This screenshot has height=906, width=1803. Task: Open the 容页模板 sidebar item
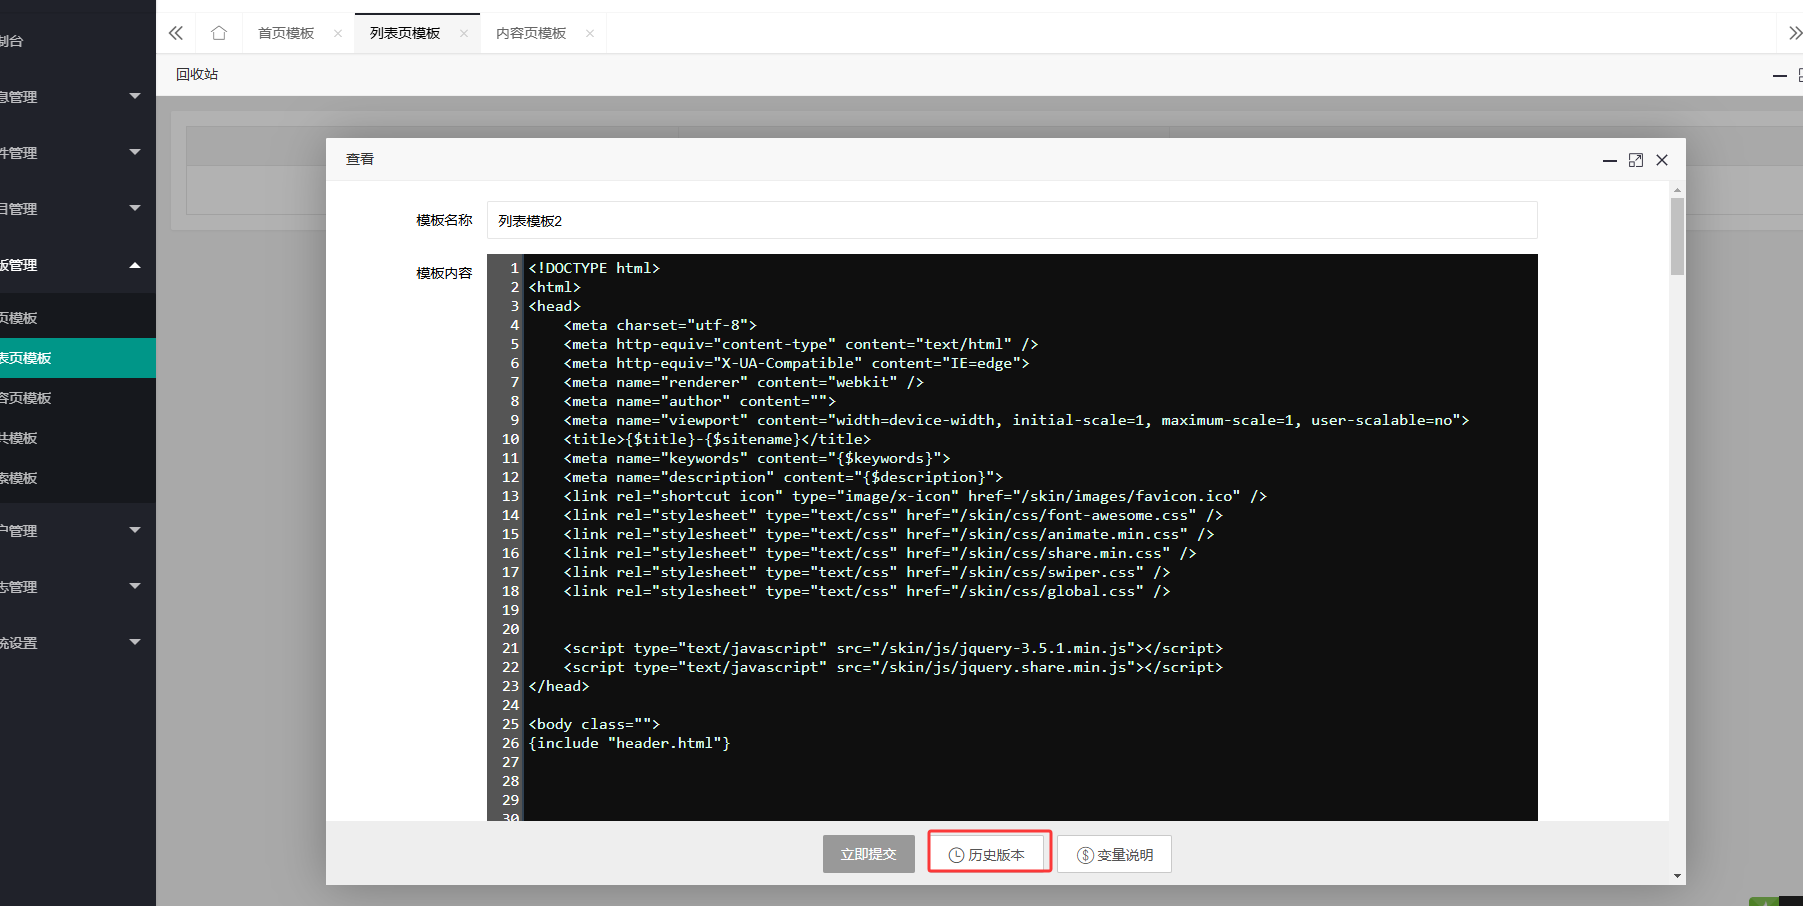(x=78, y=398)
